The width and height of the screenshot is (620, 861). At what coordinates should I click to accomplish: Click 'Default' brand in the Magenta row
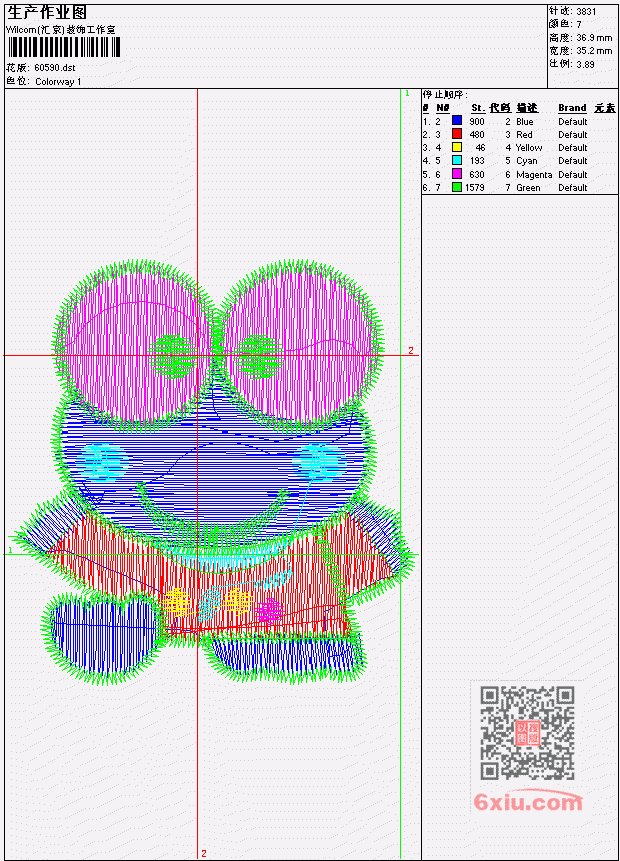(572, 175)
